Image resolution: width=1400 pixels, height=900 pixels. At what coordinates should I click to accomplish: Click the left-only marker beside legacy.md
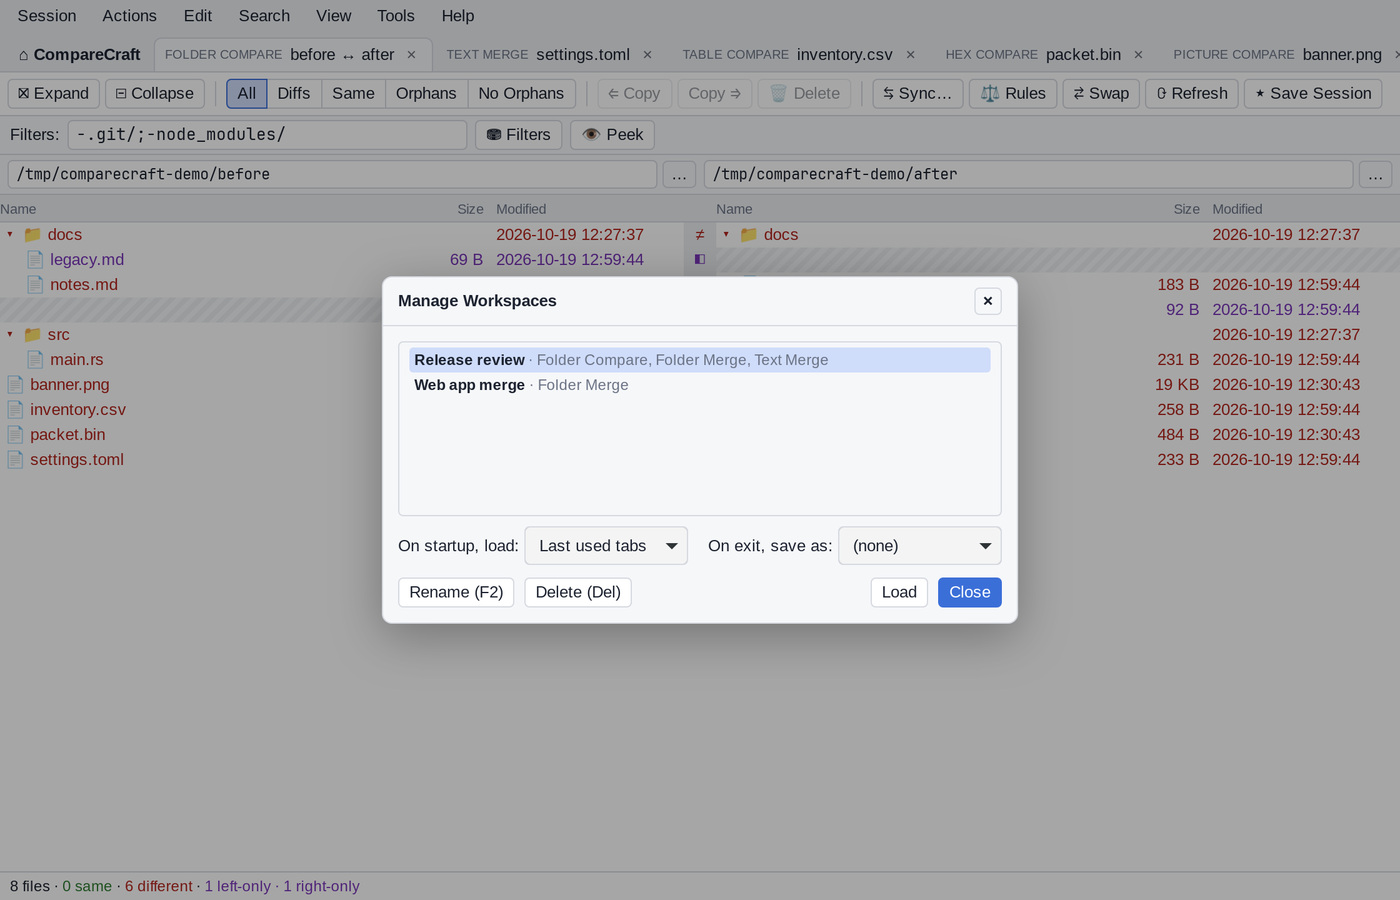click(700, 260)
